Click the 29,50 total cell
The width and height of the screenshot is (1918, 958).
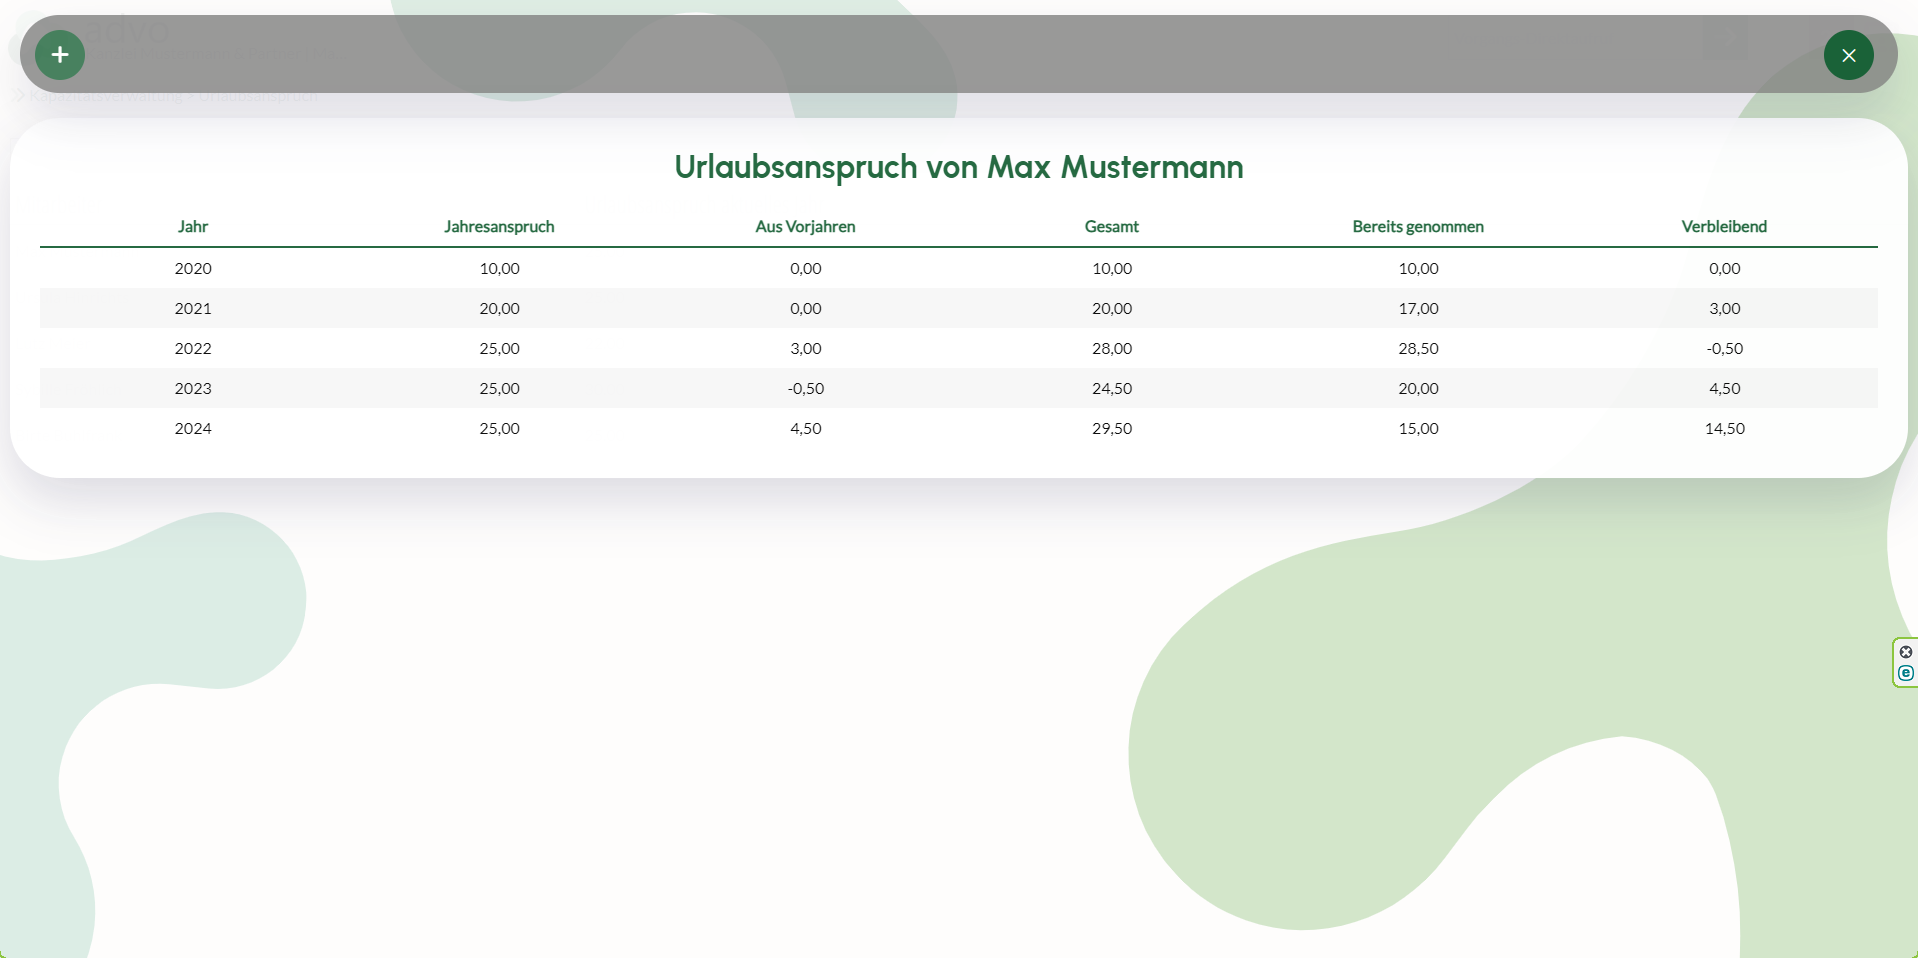pos(1112,429)
